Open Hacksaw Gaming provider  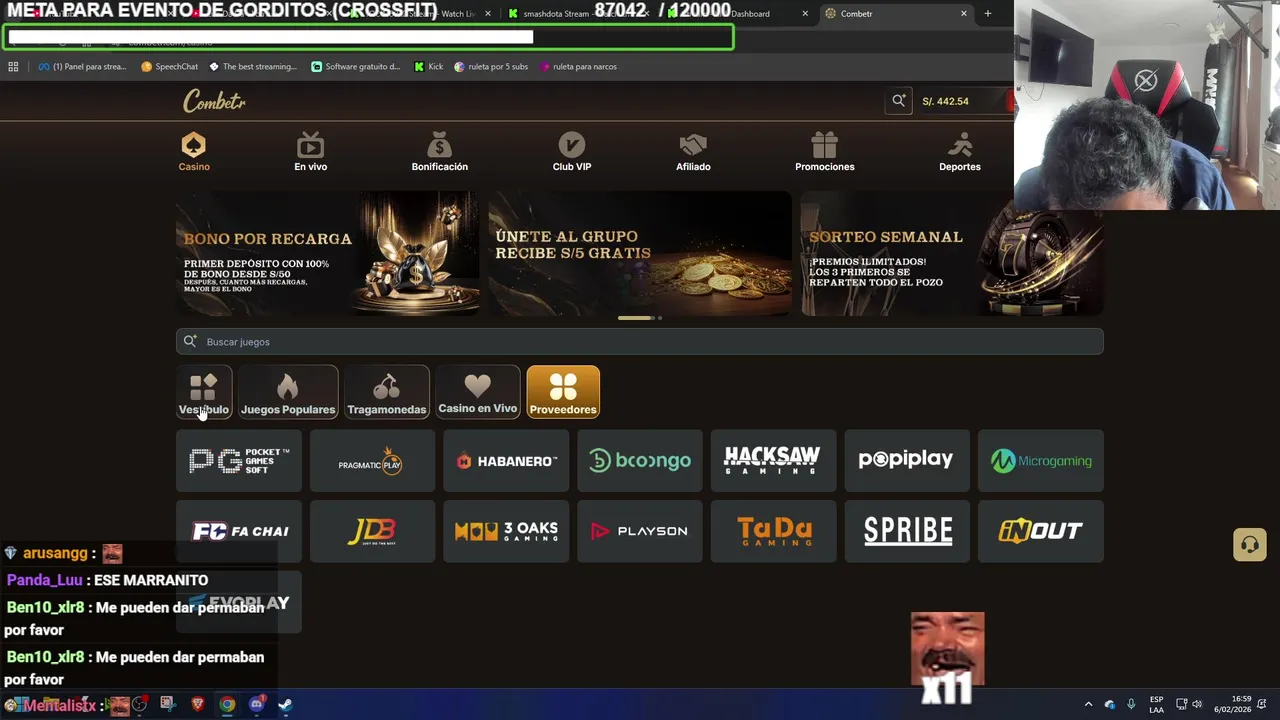(773, 461)
